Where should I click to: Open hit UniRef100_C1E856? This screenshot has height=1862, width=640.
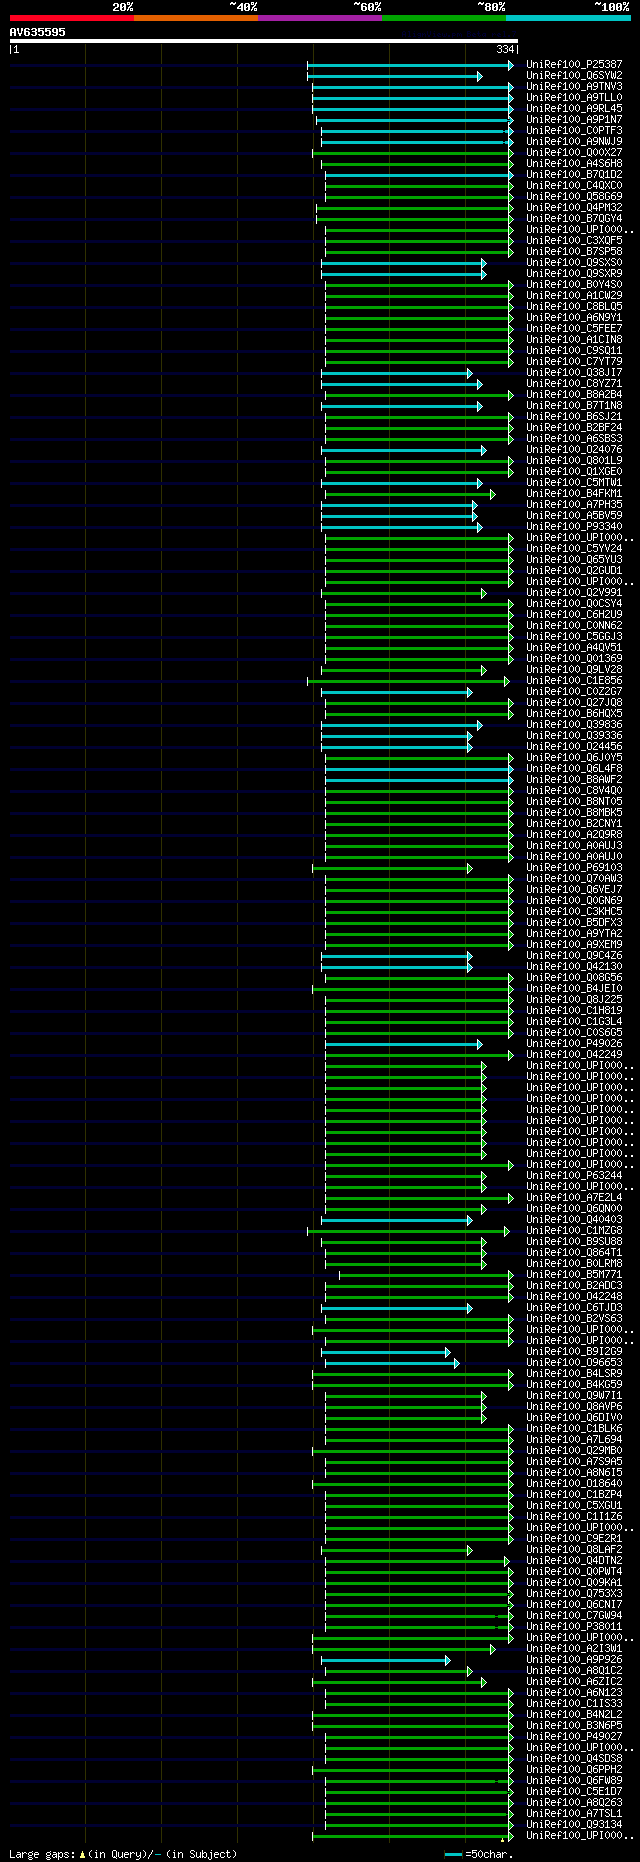pyautogui.click(x=574, y=681)
